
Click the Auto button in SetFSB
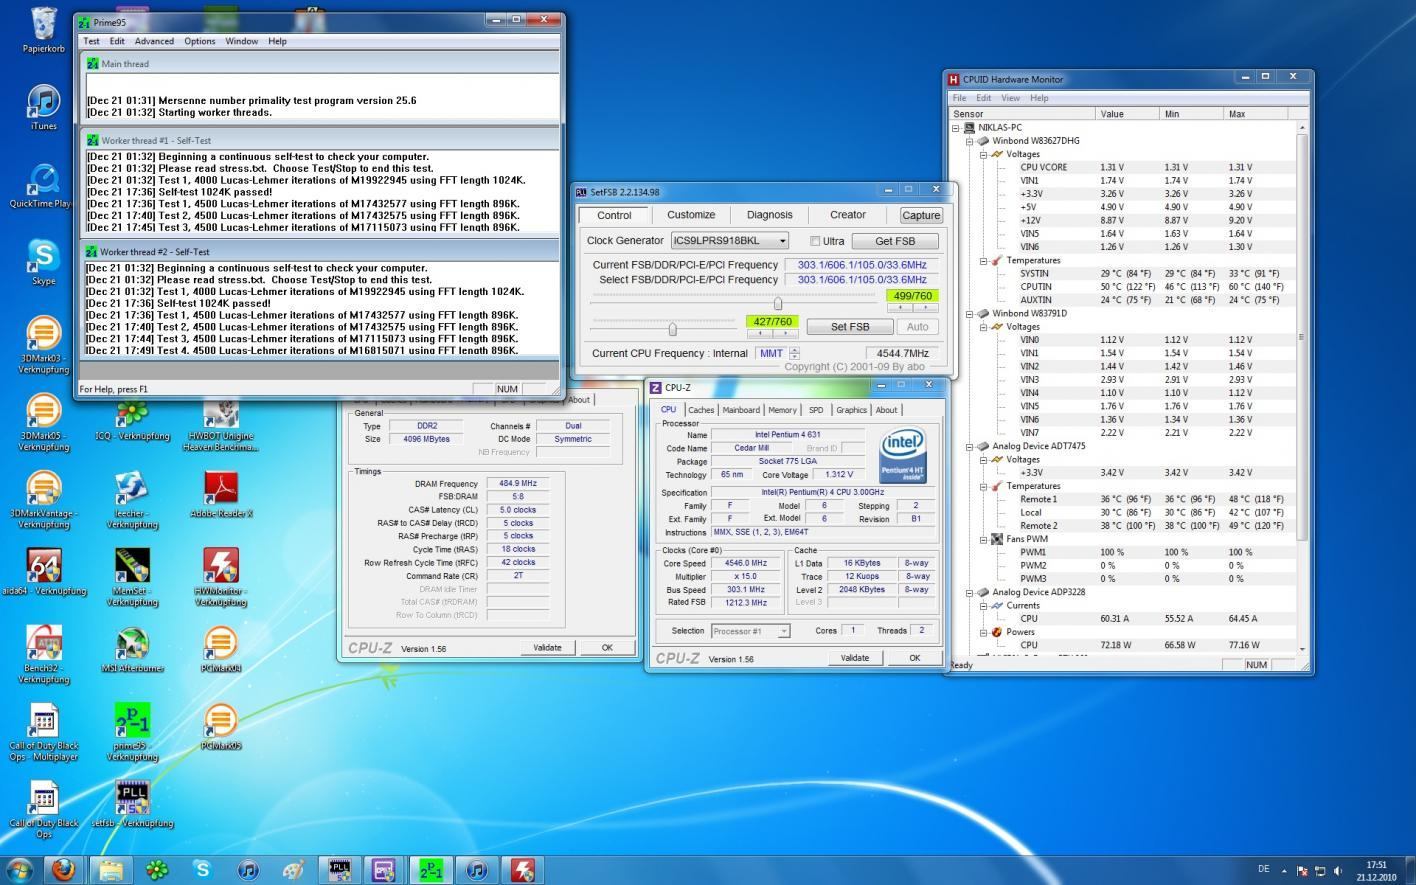917,327
